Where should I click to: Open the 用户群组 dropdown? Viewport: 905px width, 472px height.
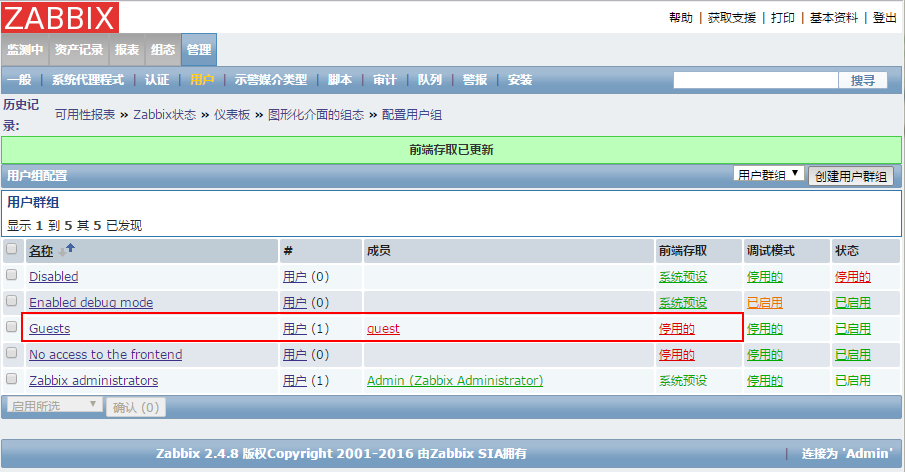tap(769, 174)
